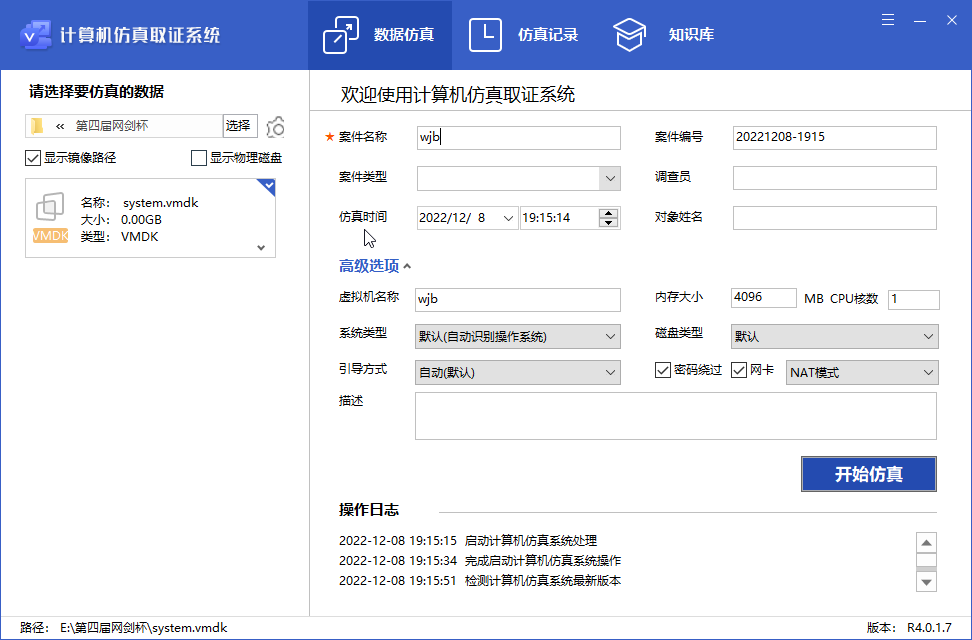
Task: Click the CPU核数 input field
Action: (x=914, y=300)
